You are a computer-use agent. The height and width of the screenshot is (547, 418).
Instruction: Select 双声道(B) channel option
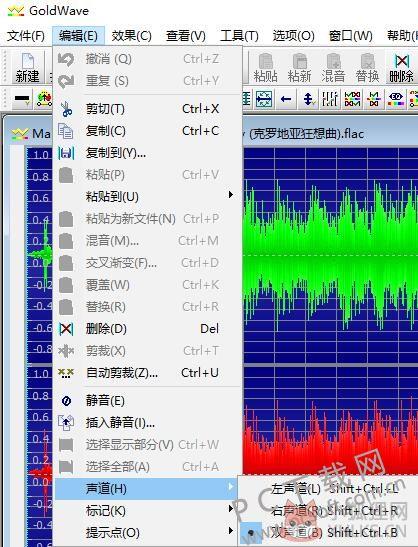click(328, 533)
